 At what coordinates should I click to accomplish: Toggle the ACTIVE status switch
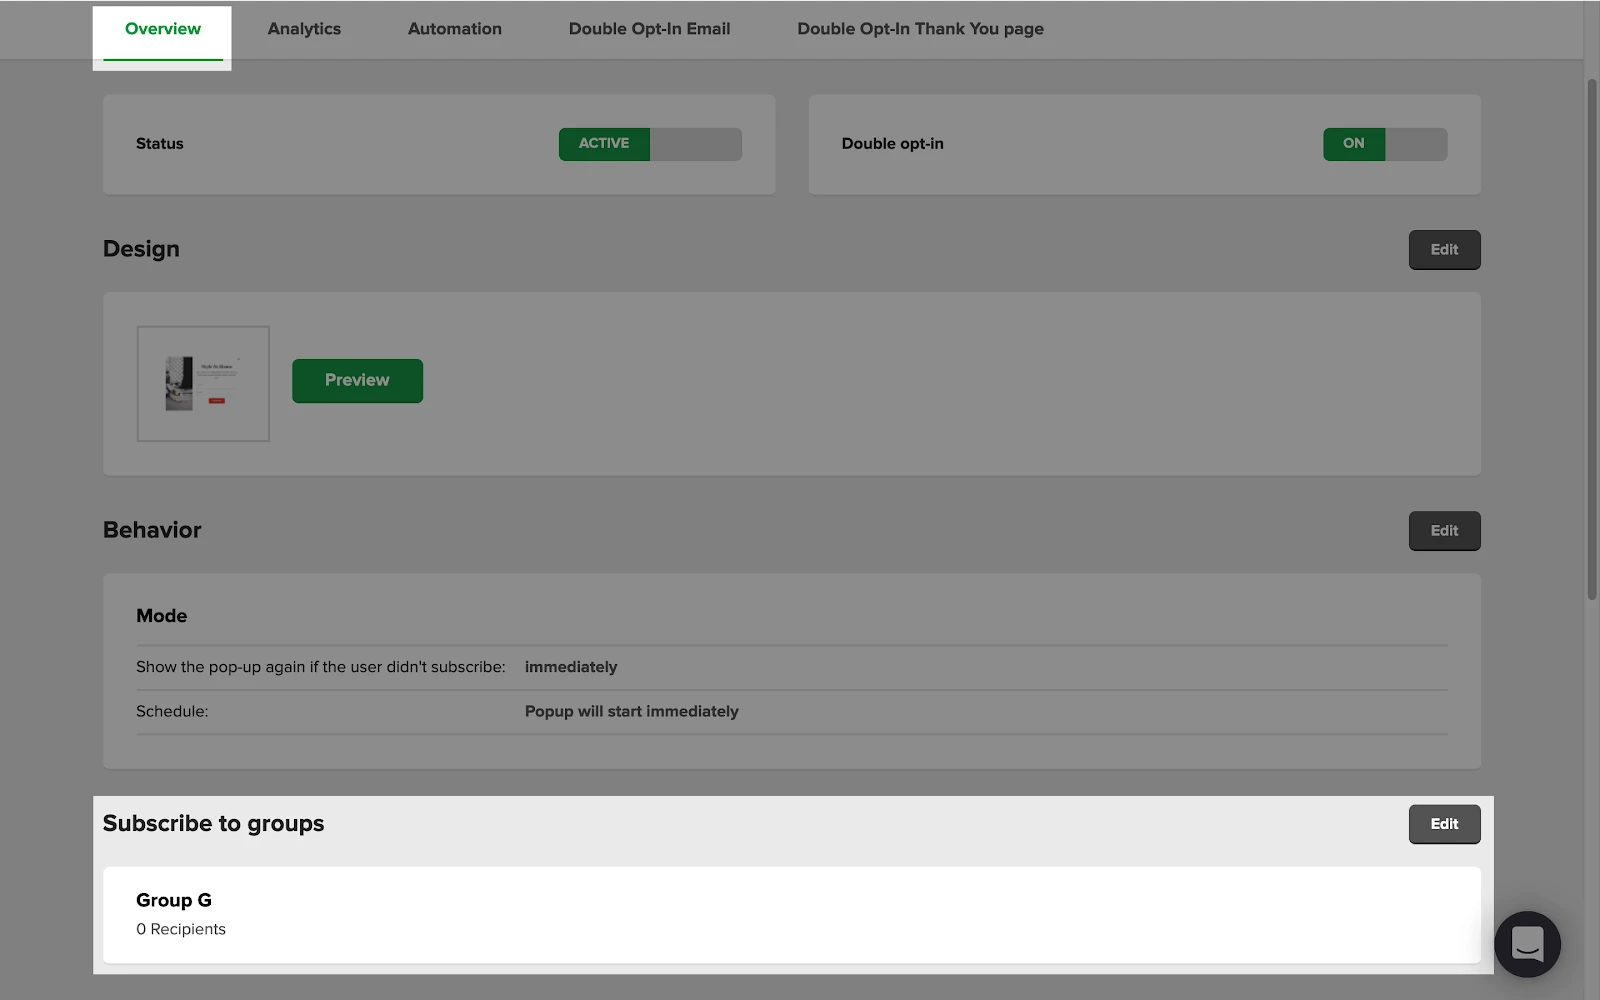(x=649, y=144)
